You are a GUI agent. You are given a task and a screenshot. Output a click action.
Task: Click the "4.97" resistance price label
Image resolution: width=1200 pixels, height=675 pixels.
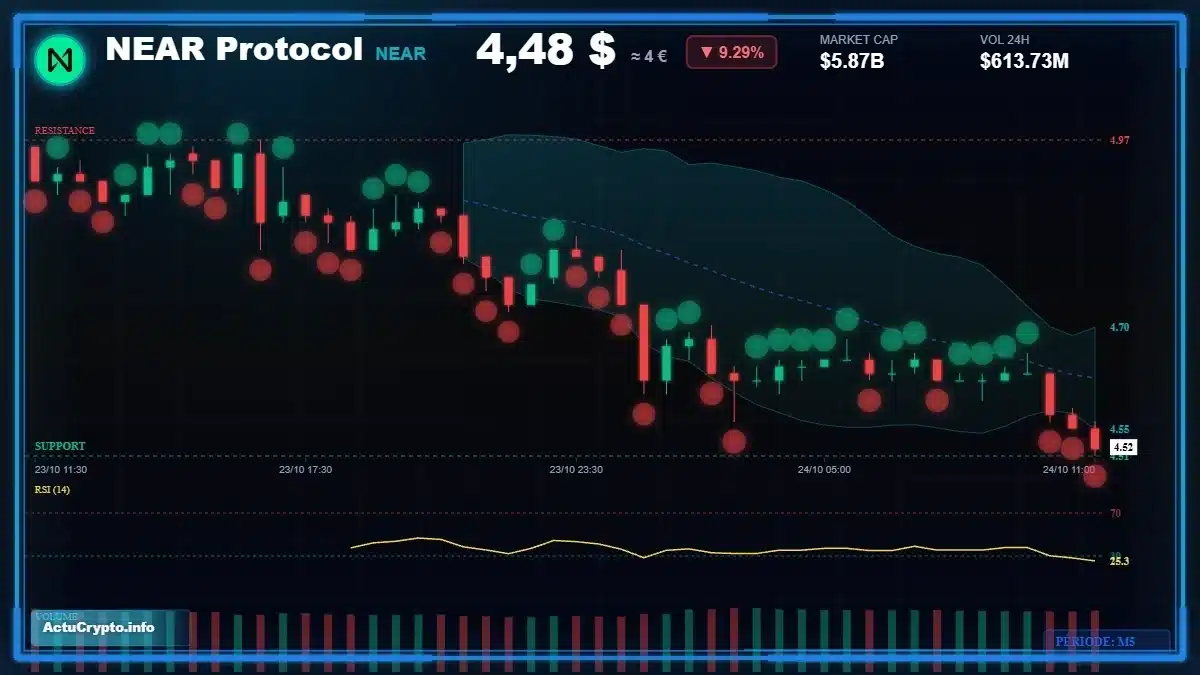click(1120, 140)
